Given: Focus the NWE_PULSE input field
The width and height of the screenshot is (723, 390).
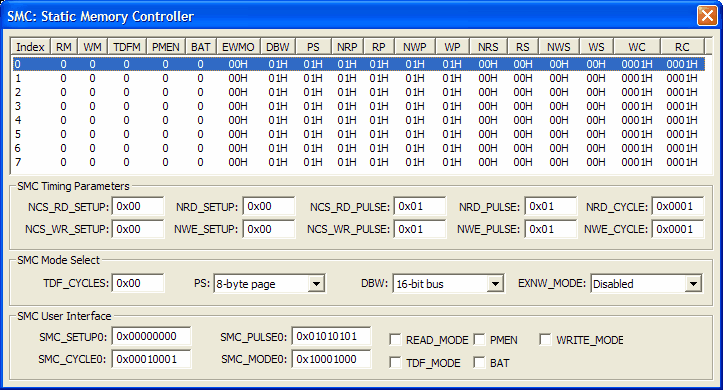Looking at the screenshot, I should [x=551, y=229].
